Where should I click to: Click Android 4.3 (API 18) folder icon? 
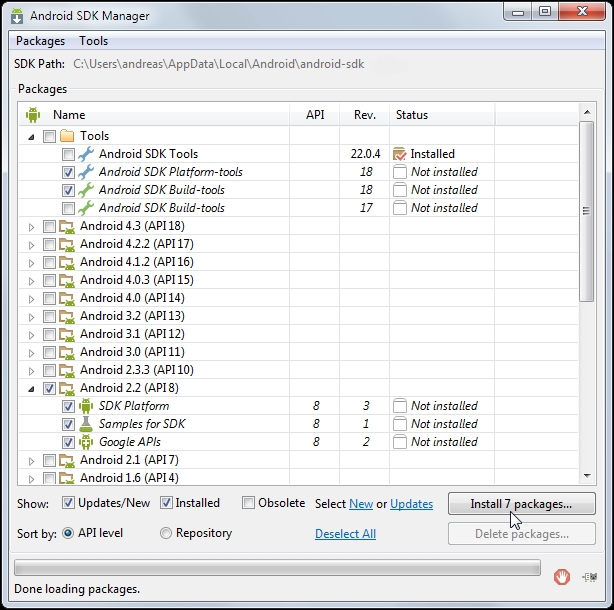[x=67, y=227]
